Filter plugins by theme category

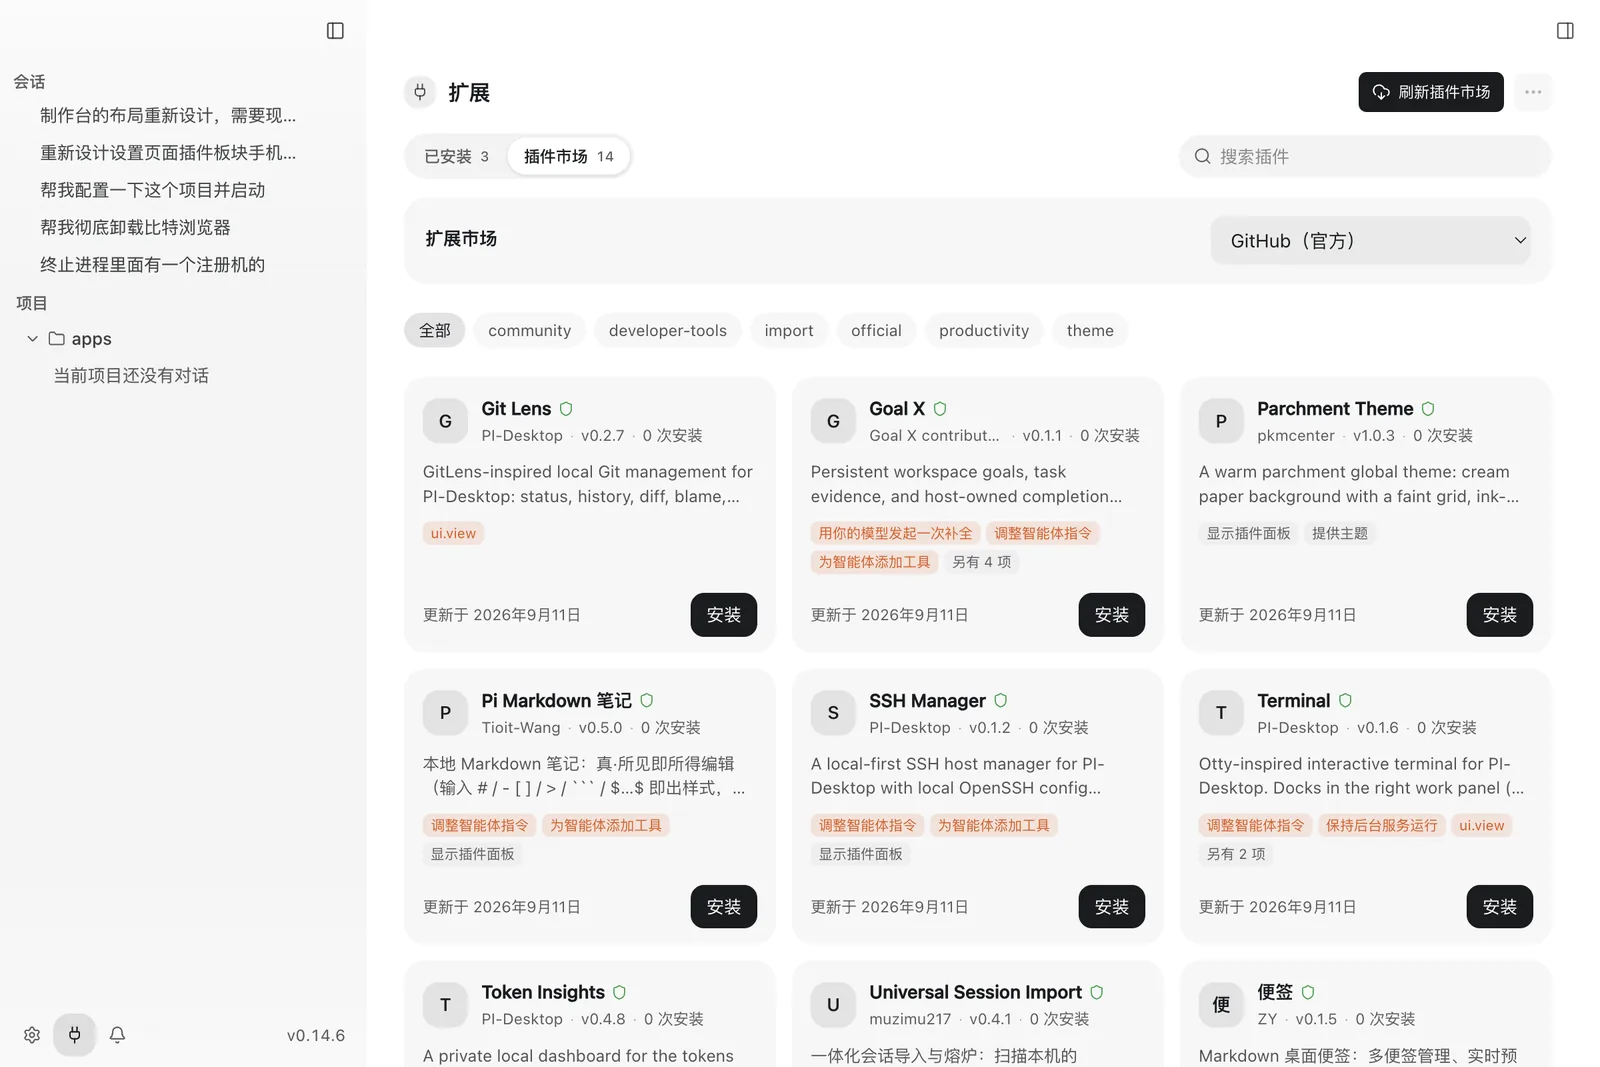pos(1090,331)
